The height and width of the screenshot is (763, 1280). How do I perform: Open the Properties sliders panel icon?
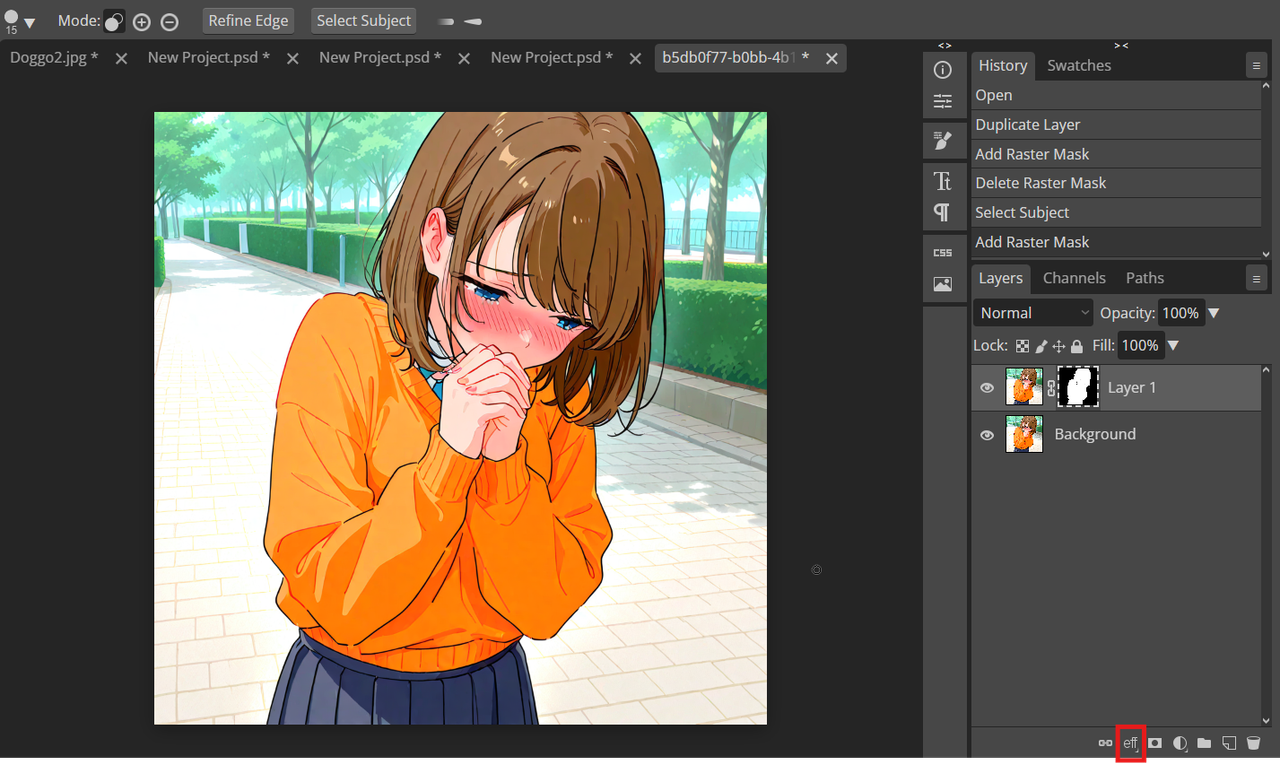click(942, 101)
